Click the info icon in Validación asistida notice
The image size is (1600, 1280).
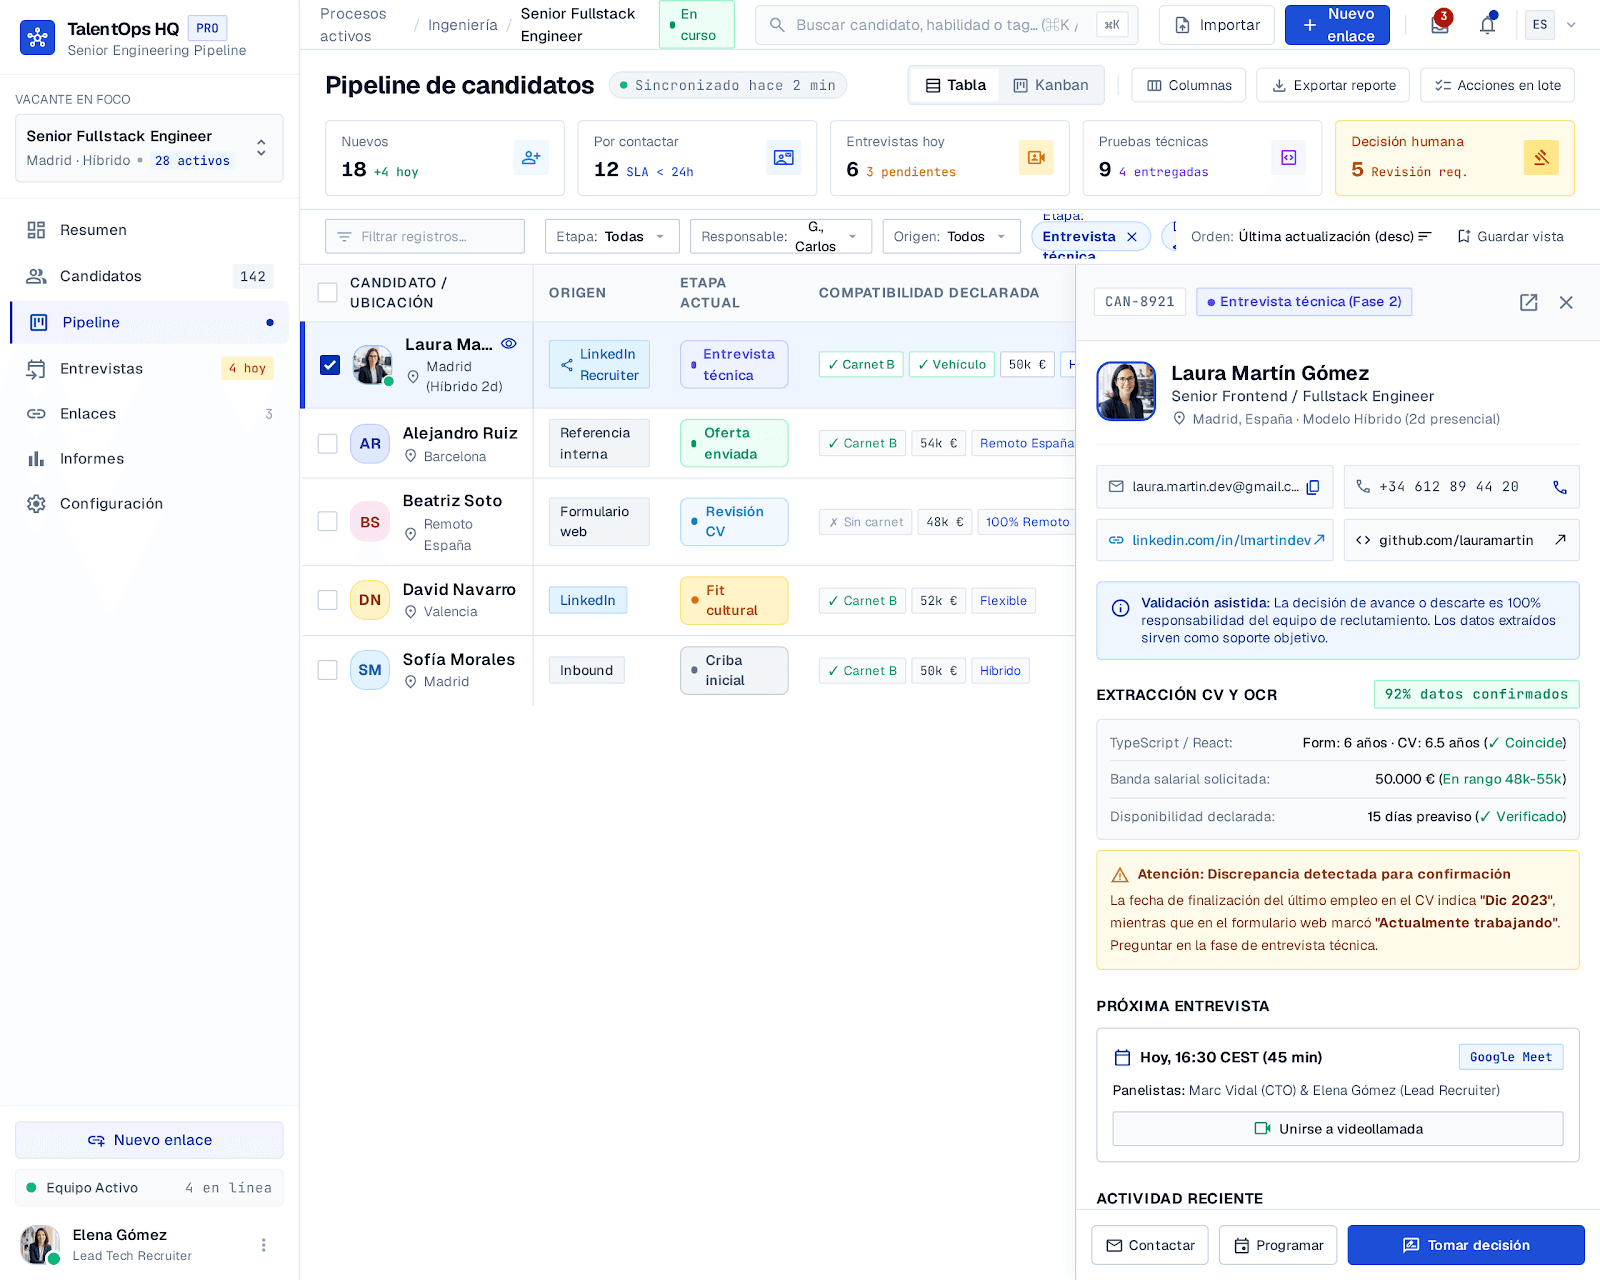click(1121, 608)
